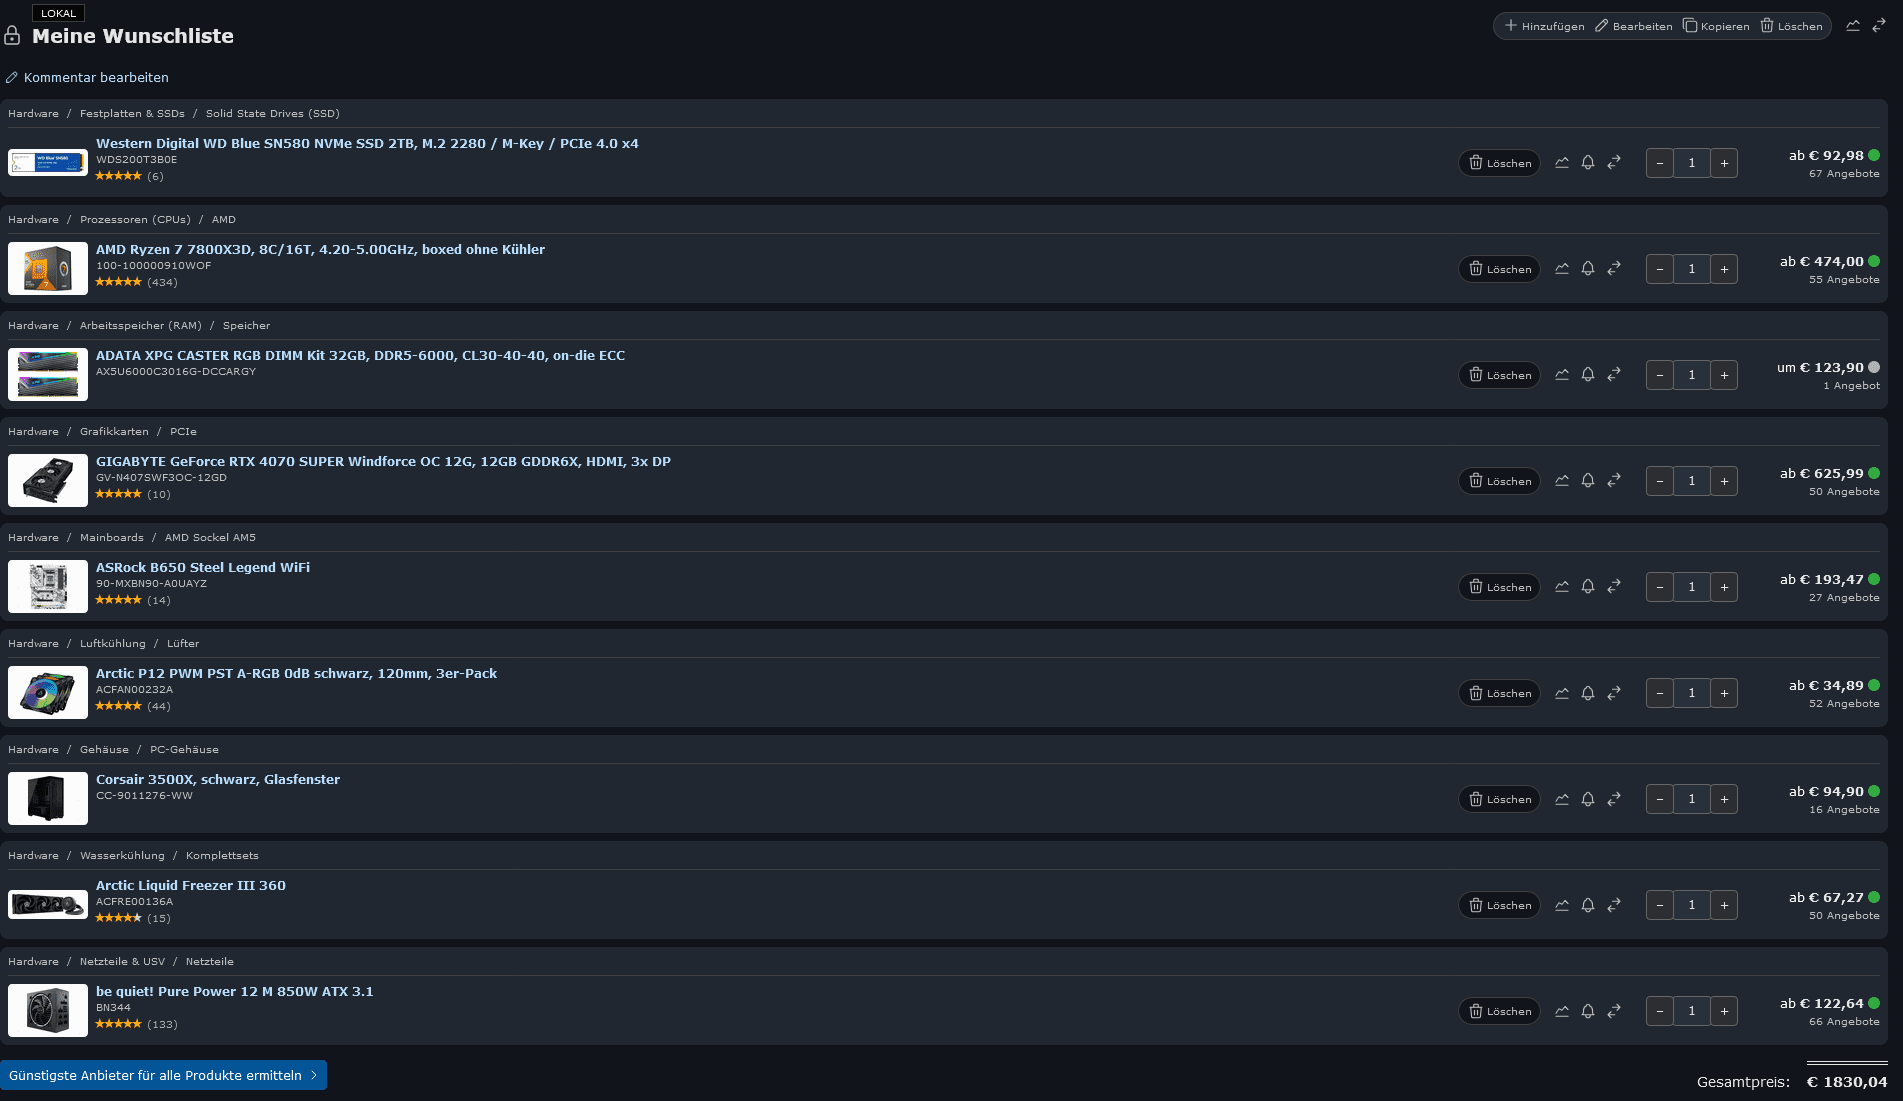Image resolution: width=1903 pixels, height=1101 pixels.
Task: Click Kopieren in the wishlist toolbar
Action: [1716, 26]
